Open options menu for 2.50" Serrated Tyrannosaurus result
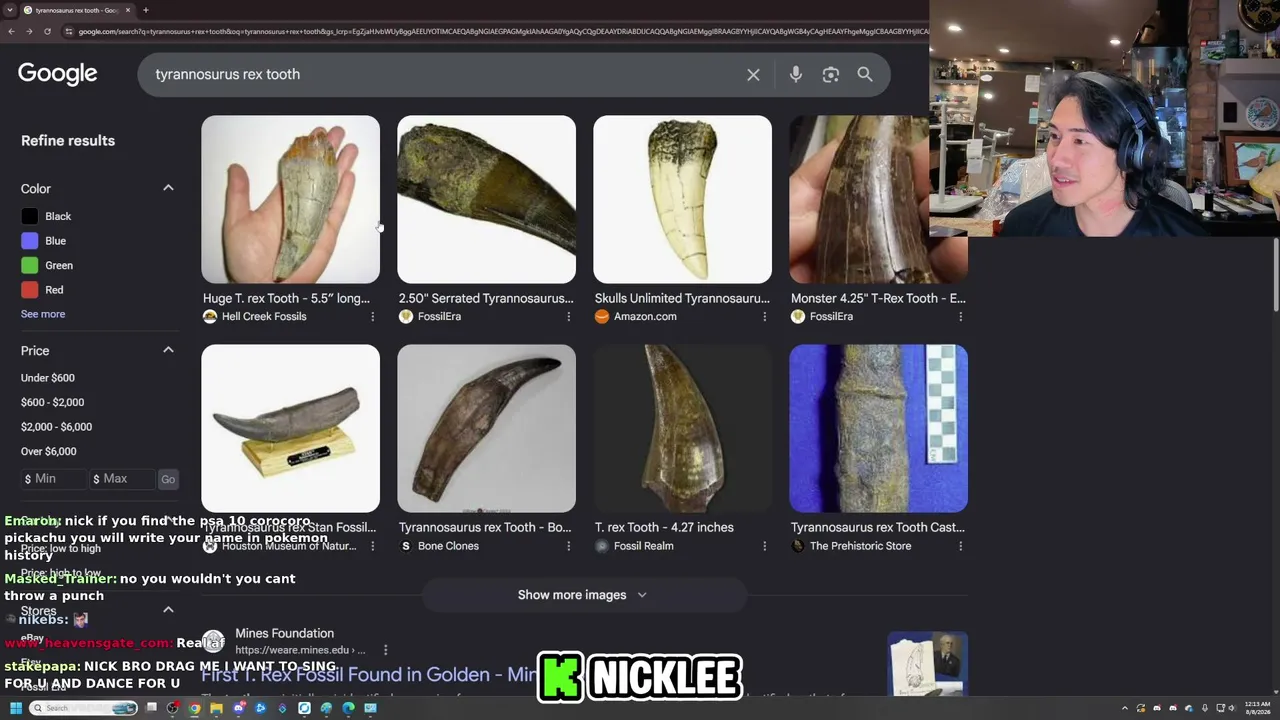This screenshot has height=720, width=1280. point(569,317)
